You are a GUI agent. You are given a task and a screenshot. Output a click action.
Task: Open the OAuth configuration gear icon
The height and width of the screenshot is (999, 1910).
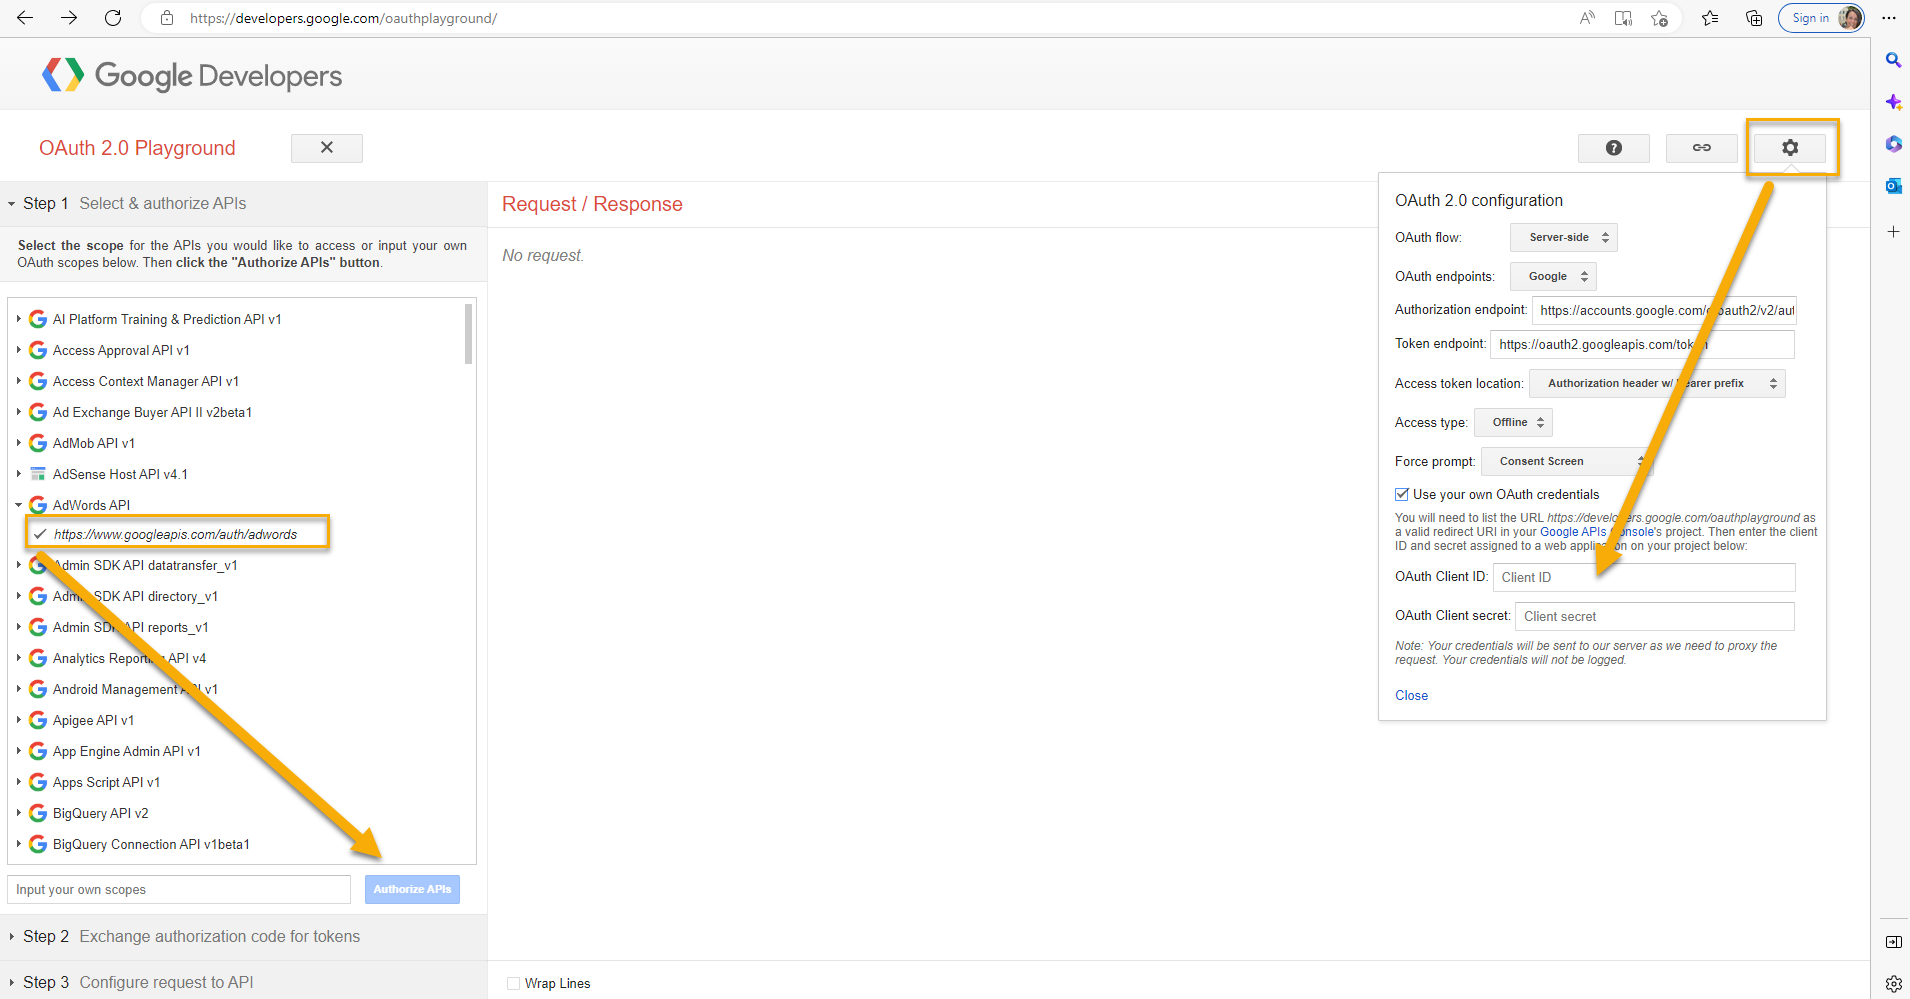pos(1789,148)
